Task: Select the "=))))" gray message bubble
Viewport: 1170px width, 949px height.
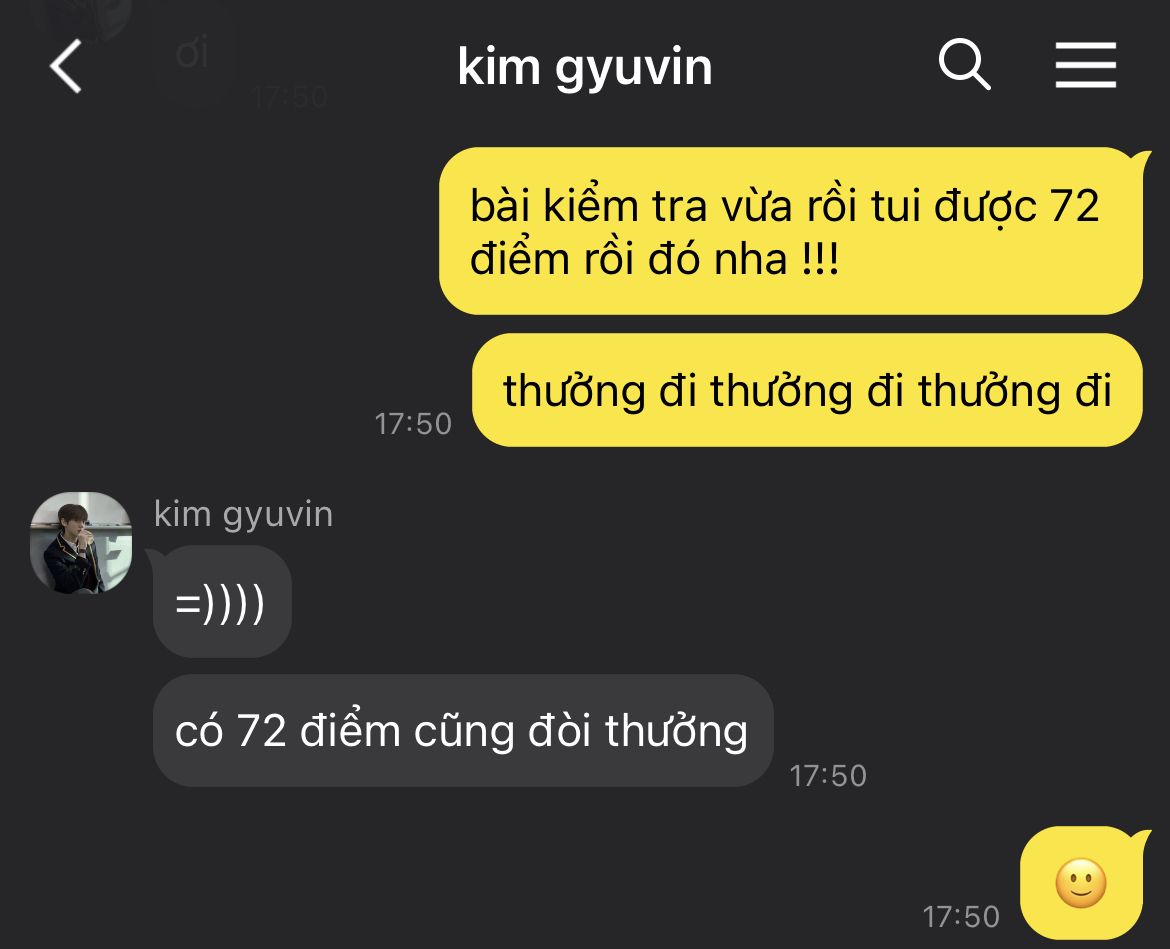Action: 222,601
